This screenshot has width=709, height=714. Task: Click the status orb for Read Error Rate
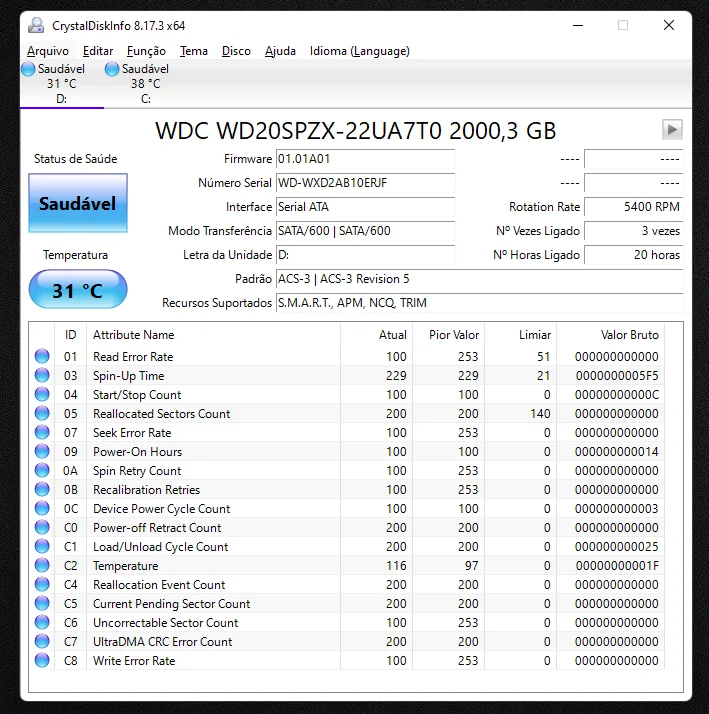coord(42,356)
